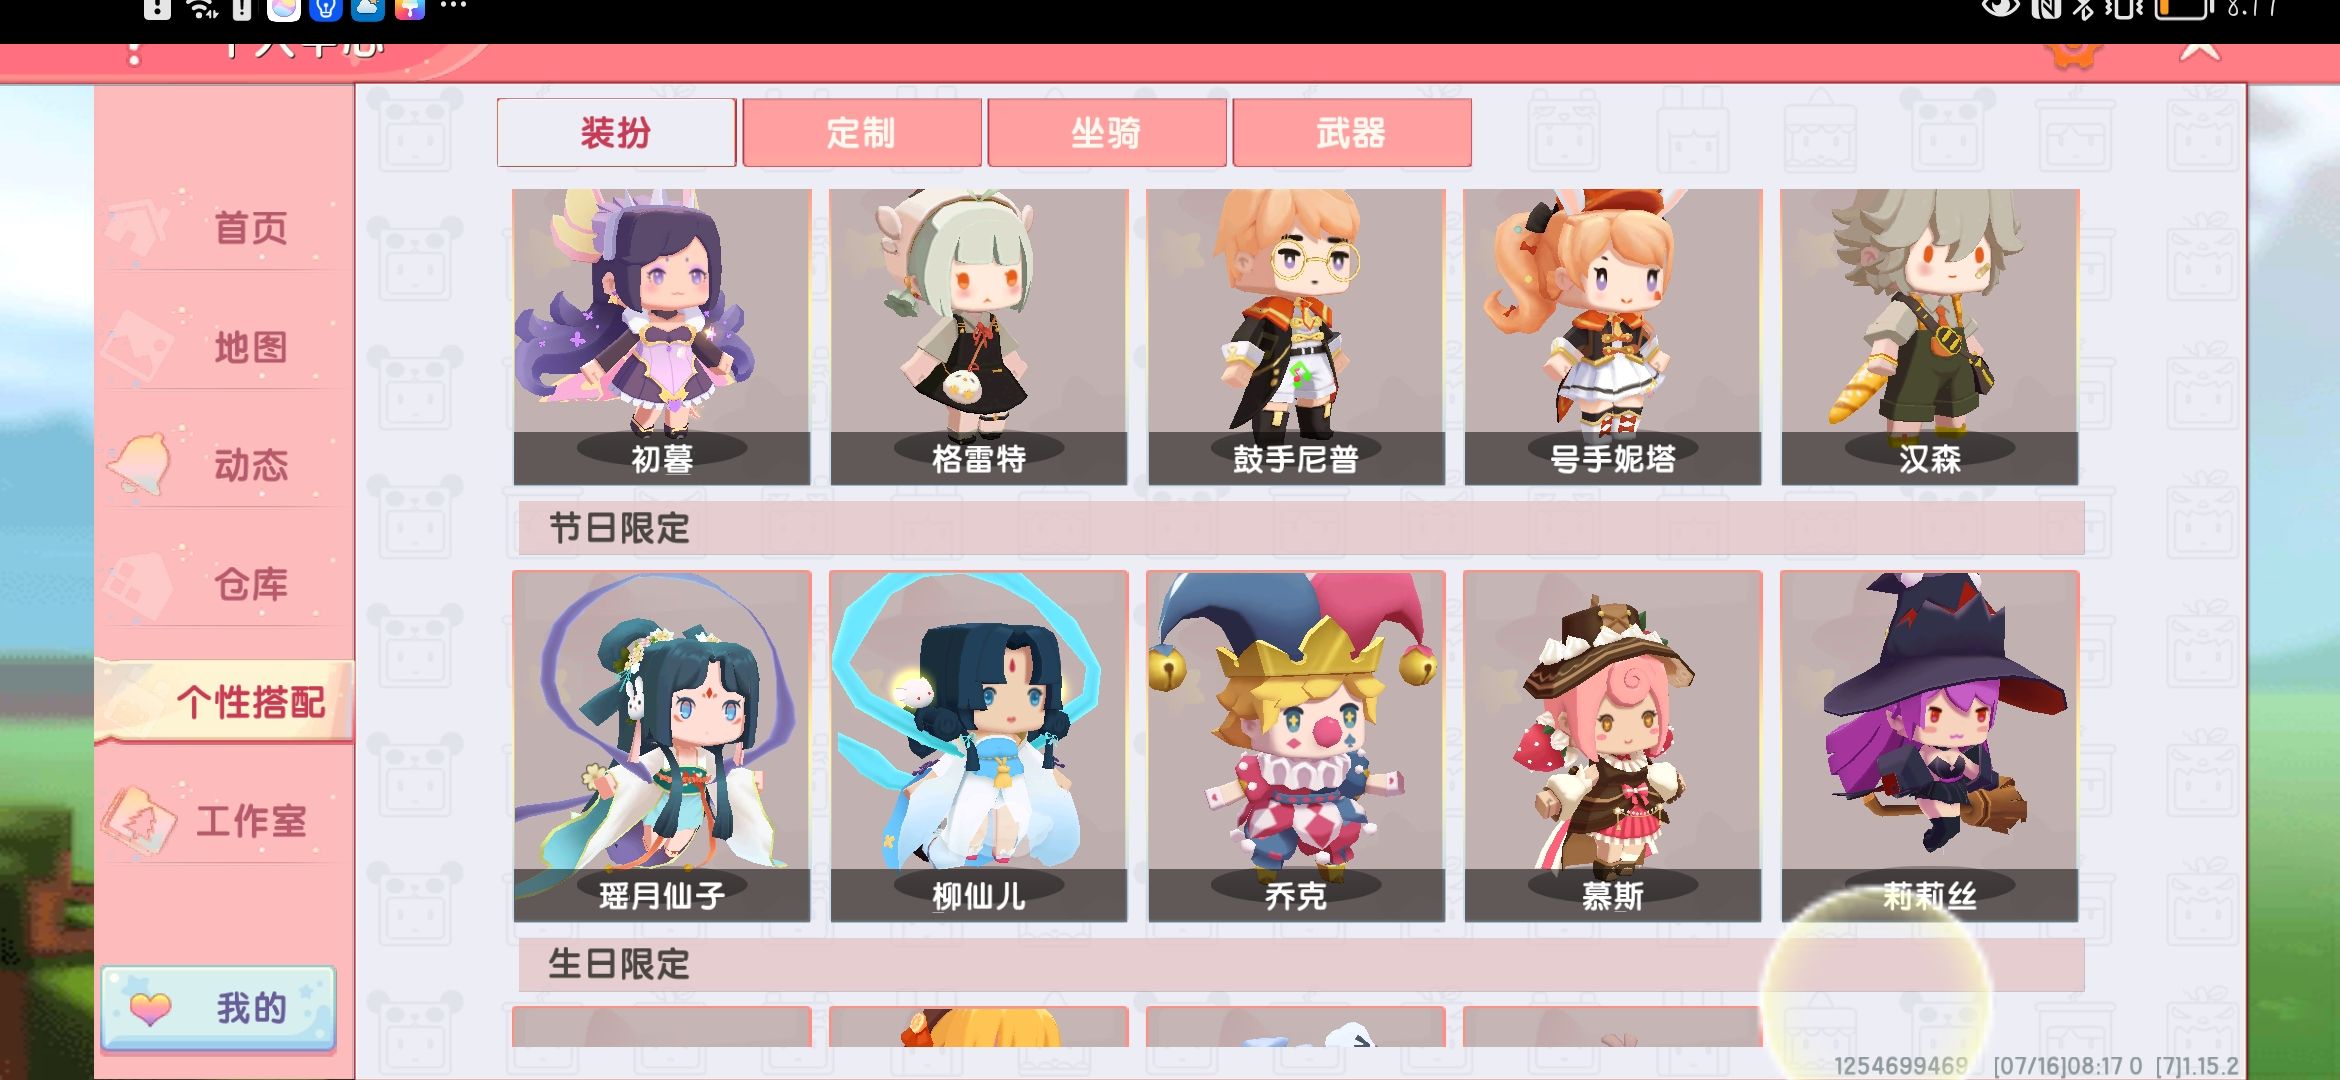2340x1080 pixels.
Task: Switch to the 坐骑 mounts tab
Action: tap(1106, 132)
